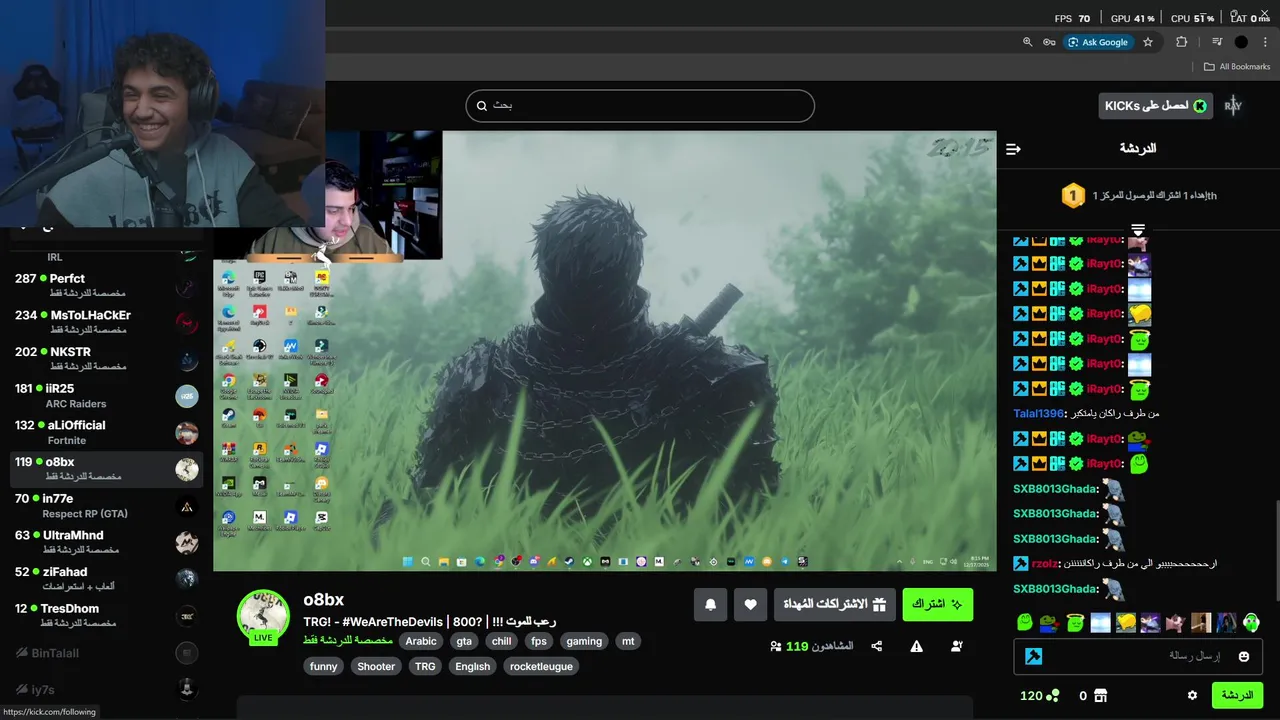The height and width of the screenshot is (720, 1280).
Task: Click rzolz username in chat
Action: tap(1045, 563)
